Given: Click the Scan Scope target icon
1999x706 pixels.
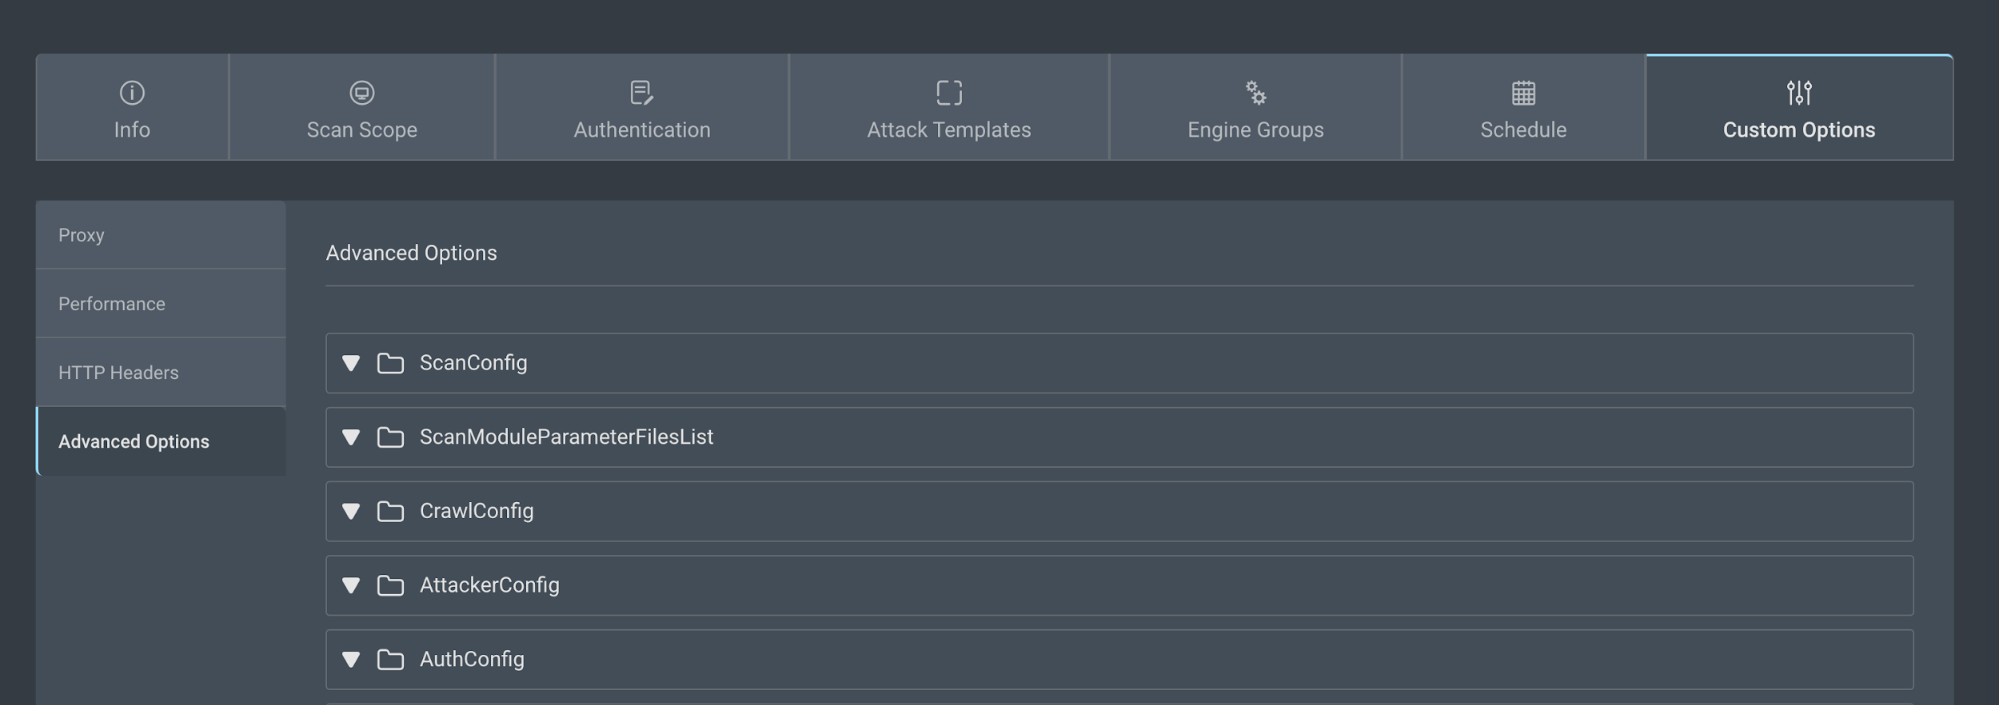Looking at the screenshot, I should pos(362,93).
